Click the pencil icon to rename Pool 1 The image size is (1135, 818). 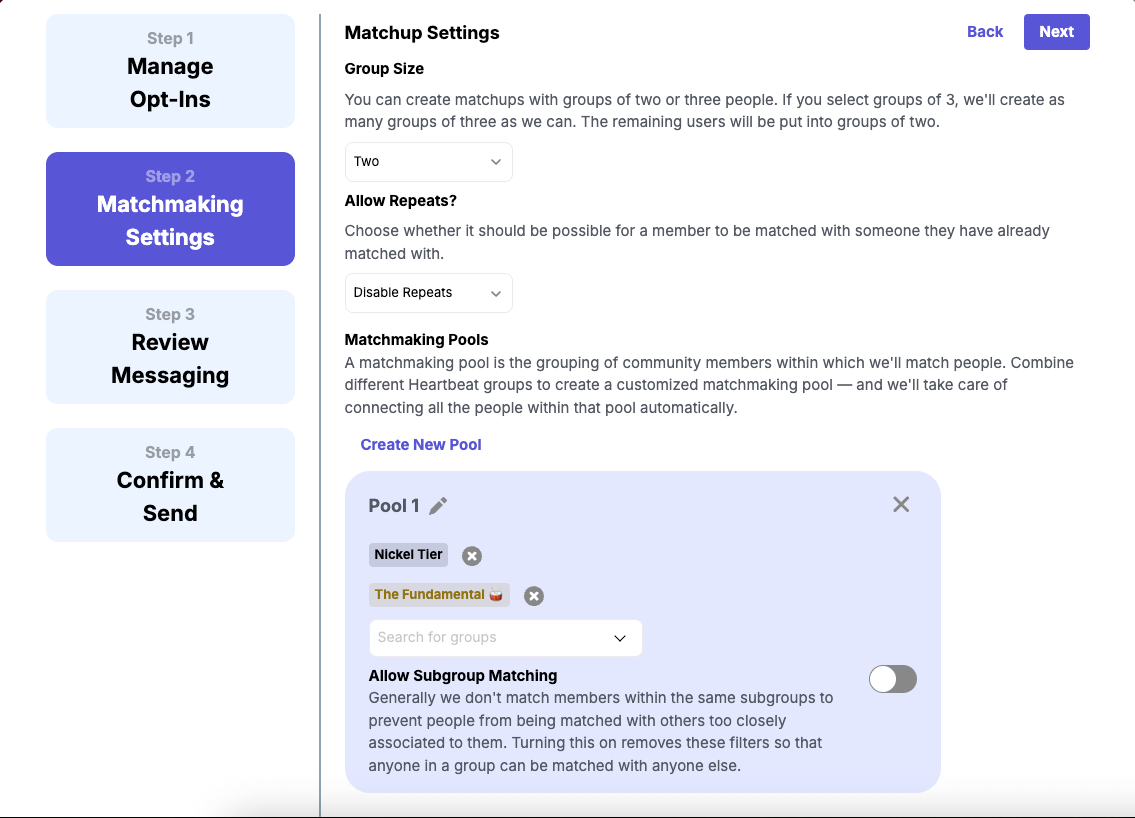[x=438, y=506]
